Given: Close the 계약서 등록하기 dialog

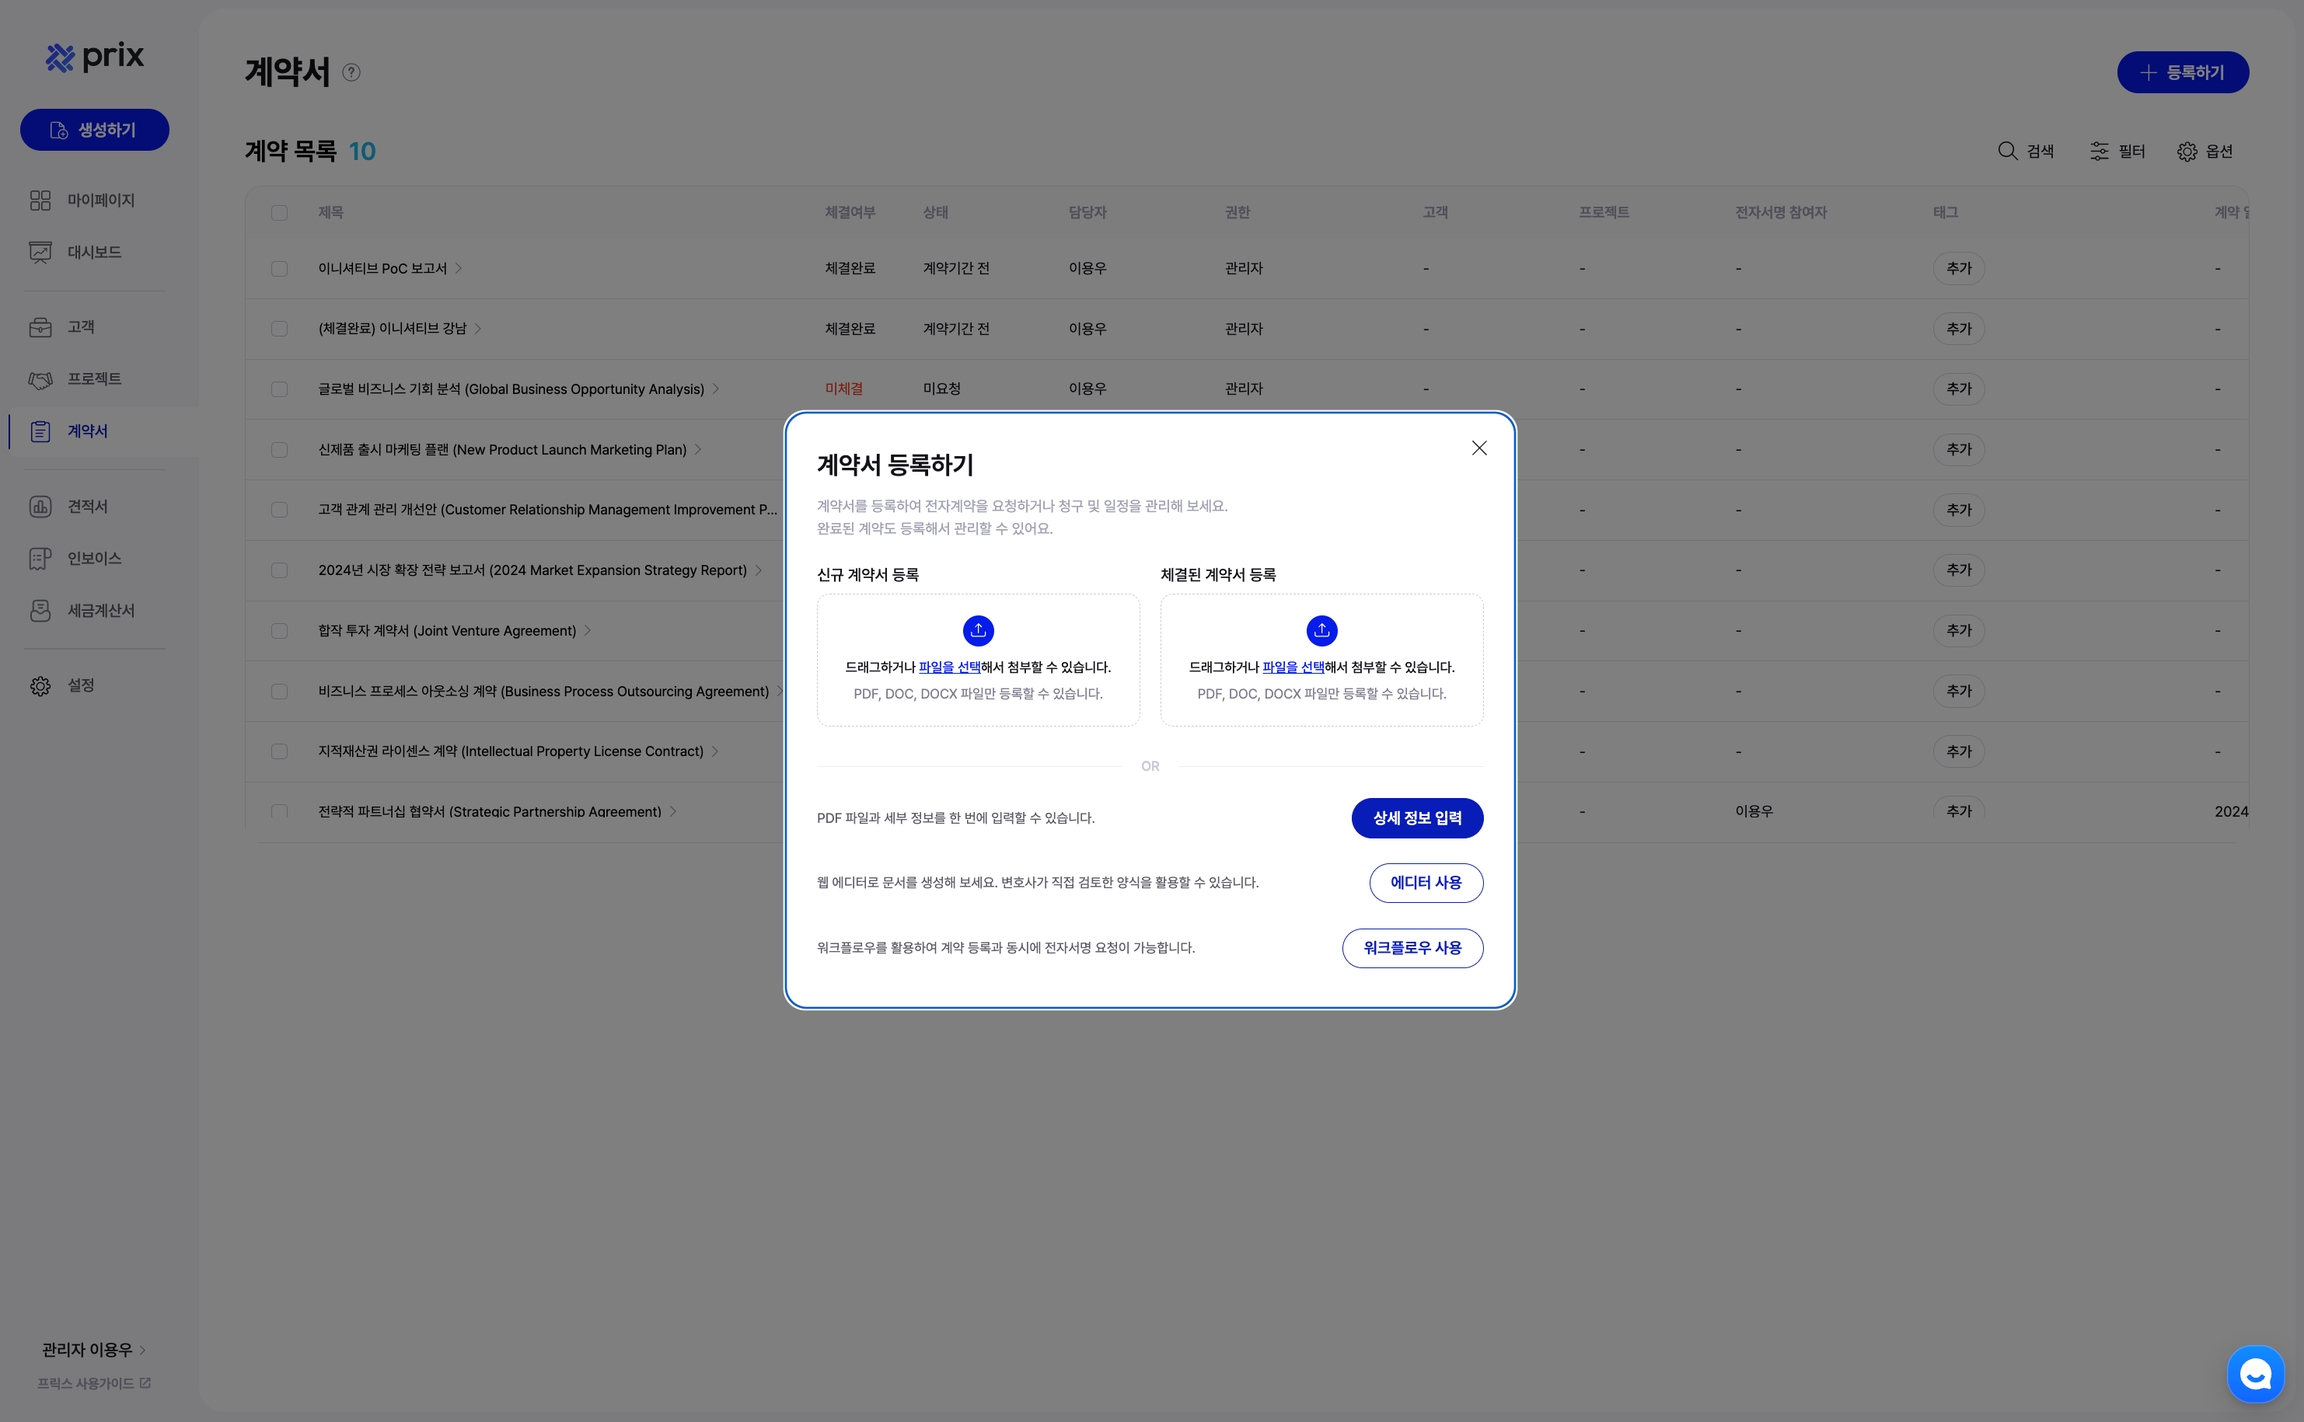Looking at the screenshot, I should [x=1479, y=448].
